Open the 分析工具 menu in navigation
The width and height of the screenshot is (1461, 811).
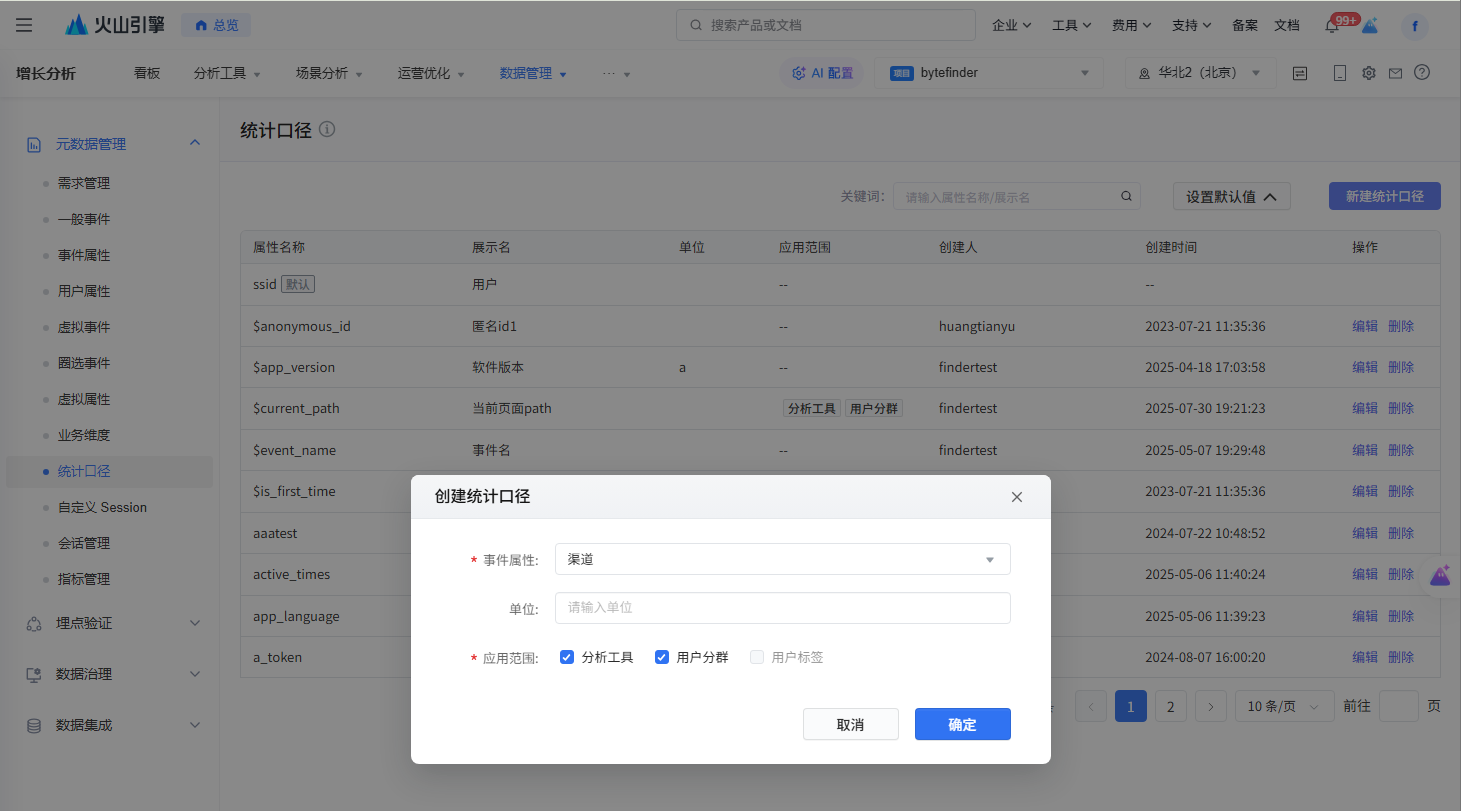click(x=226, y=73)
